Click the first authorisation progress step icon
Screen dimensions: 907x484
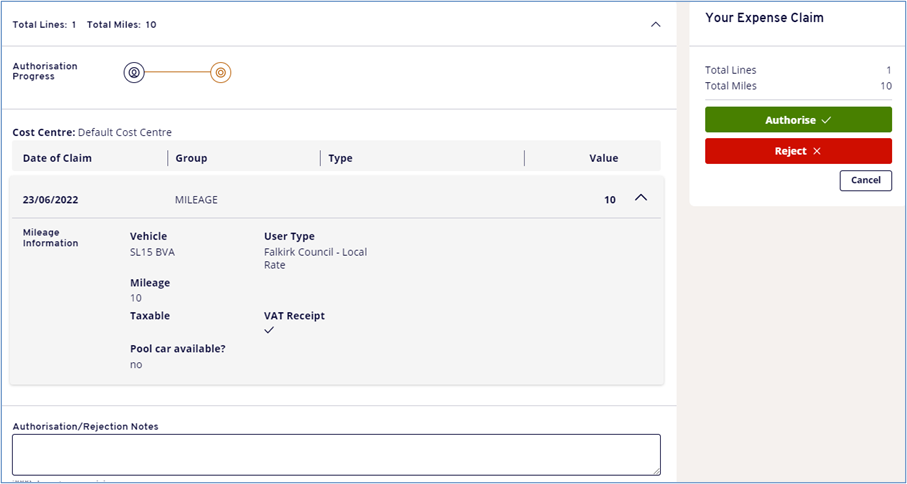[x=134, y=72]
